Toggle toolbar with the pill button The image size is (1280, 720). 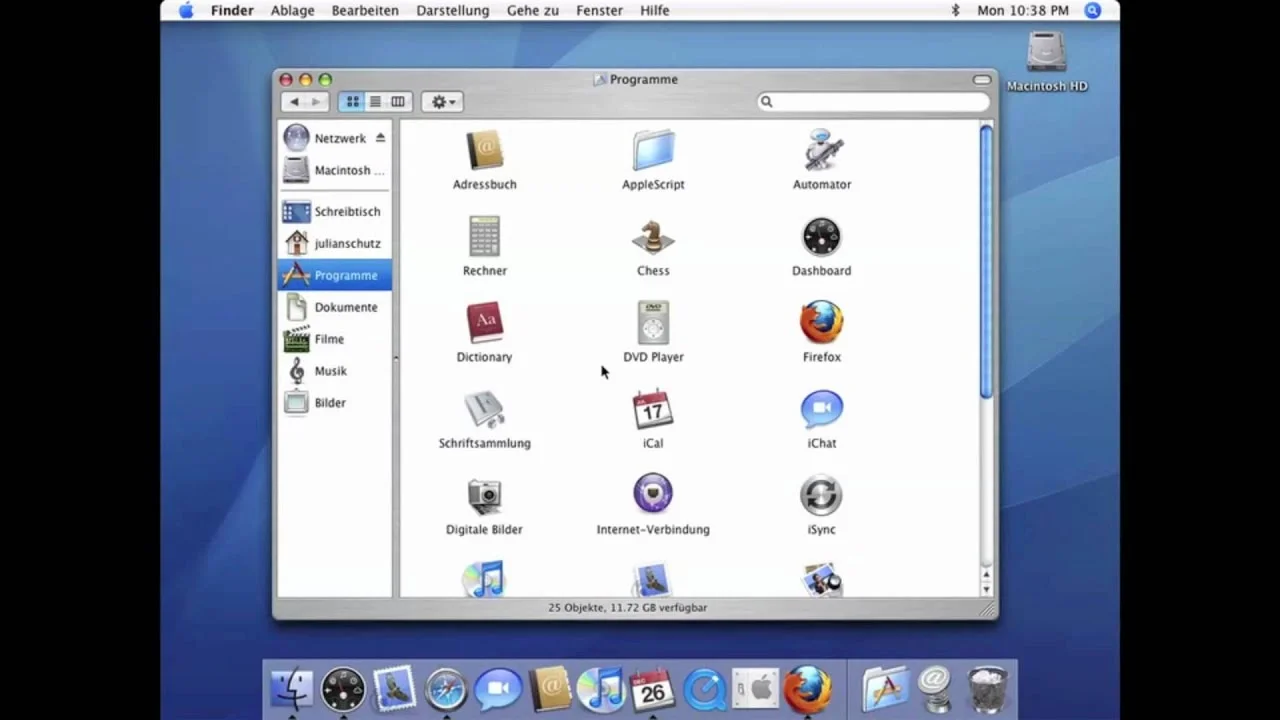tap(982, 80)
